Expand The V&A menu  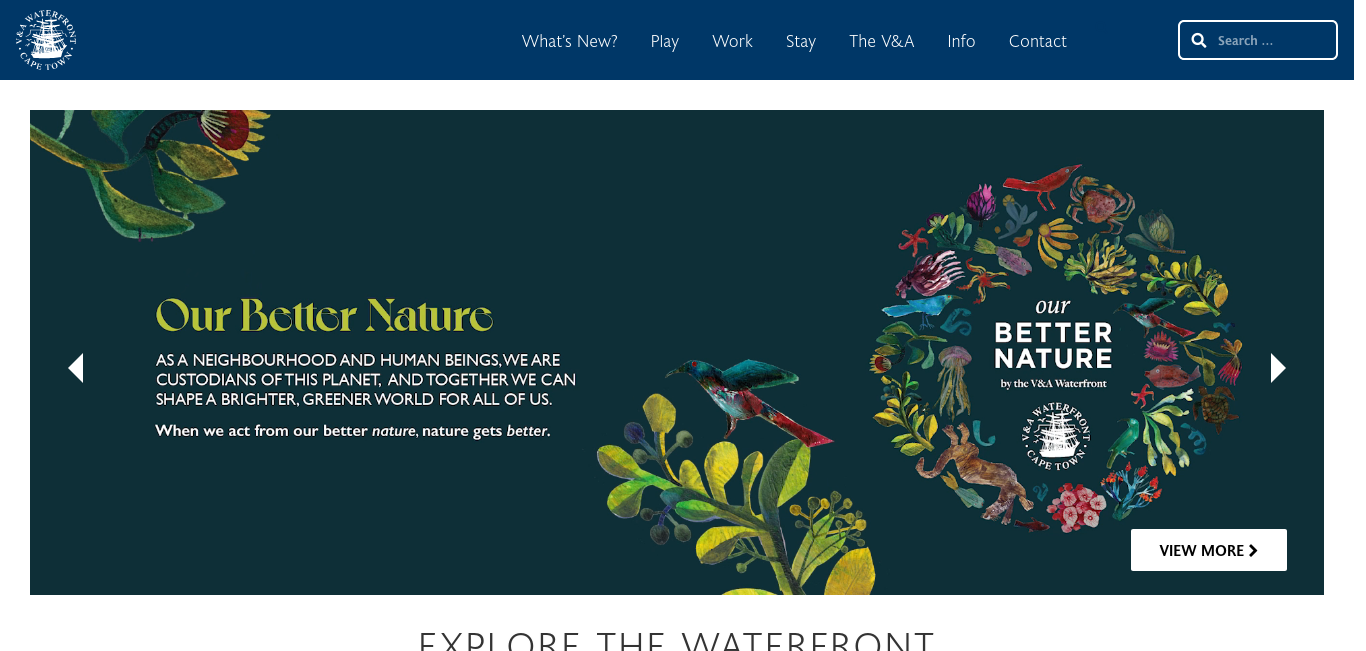[881, 41]
